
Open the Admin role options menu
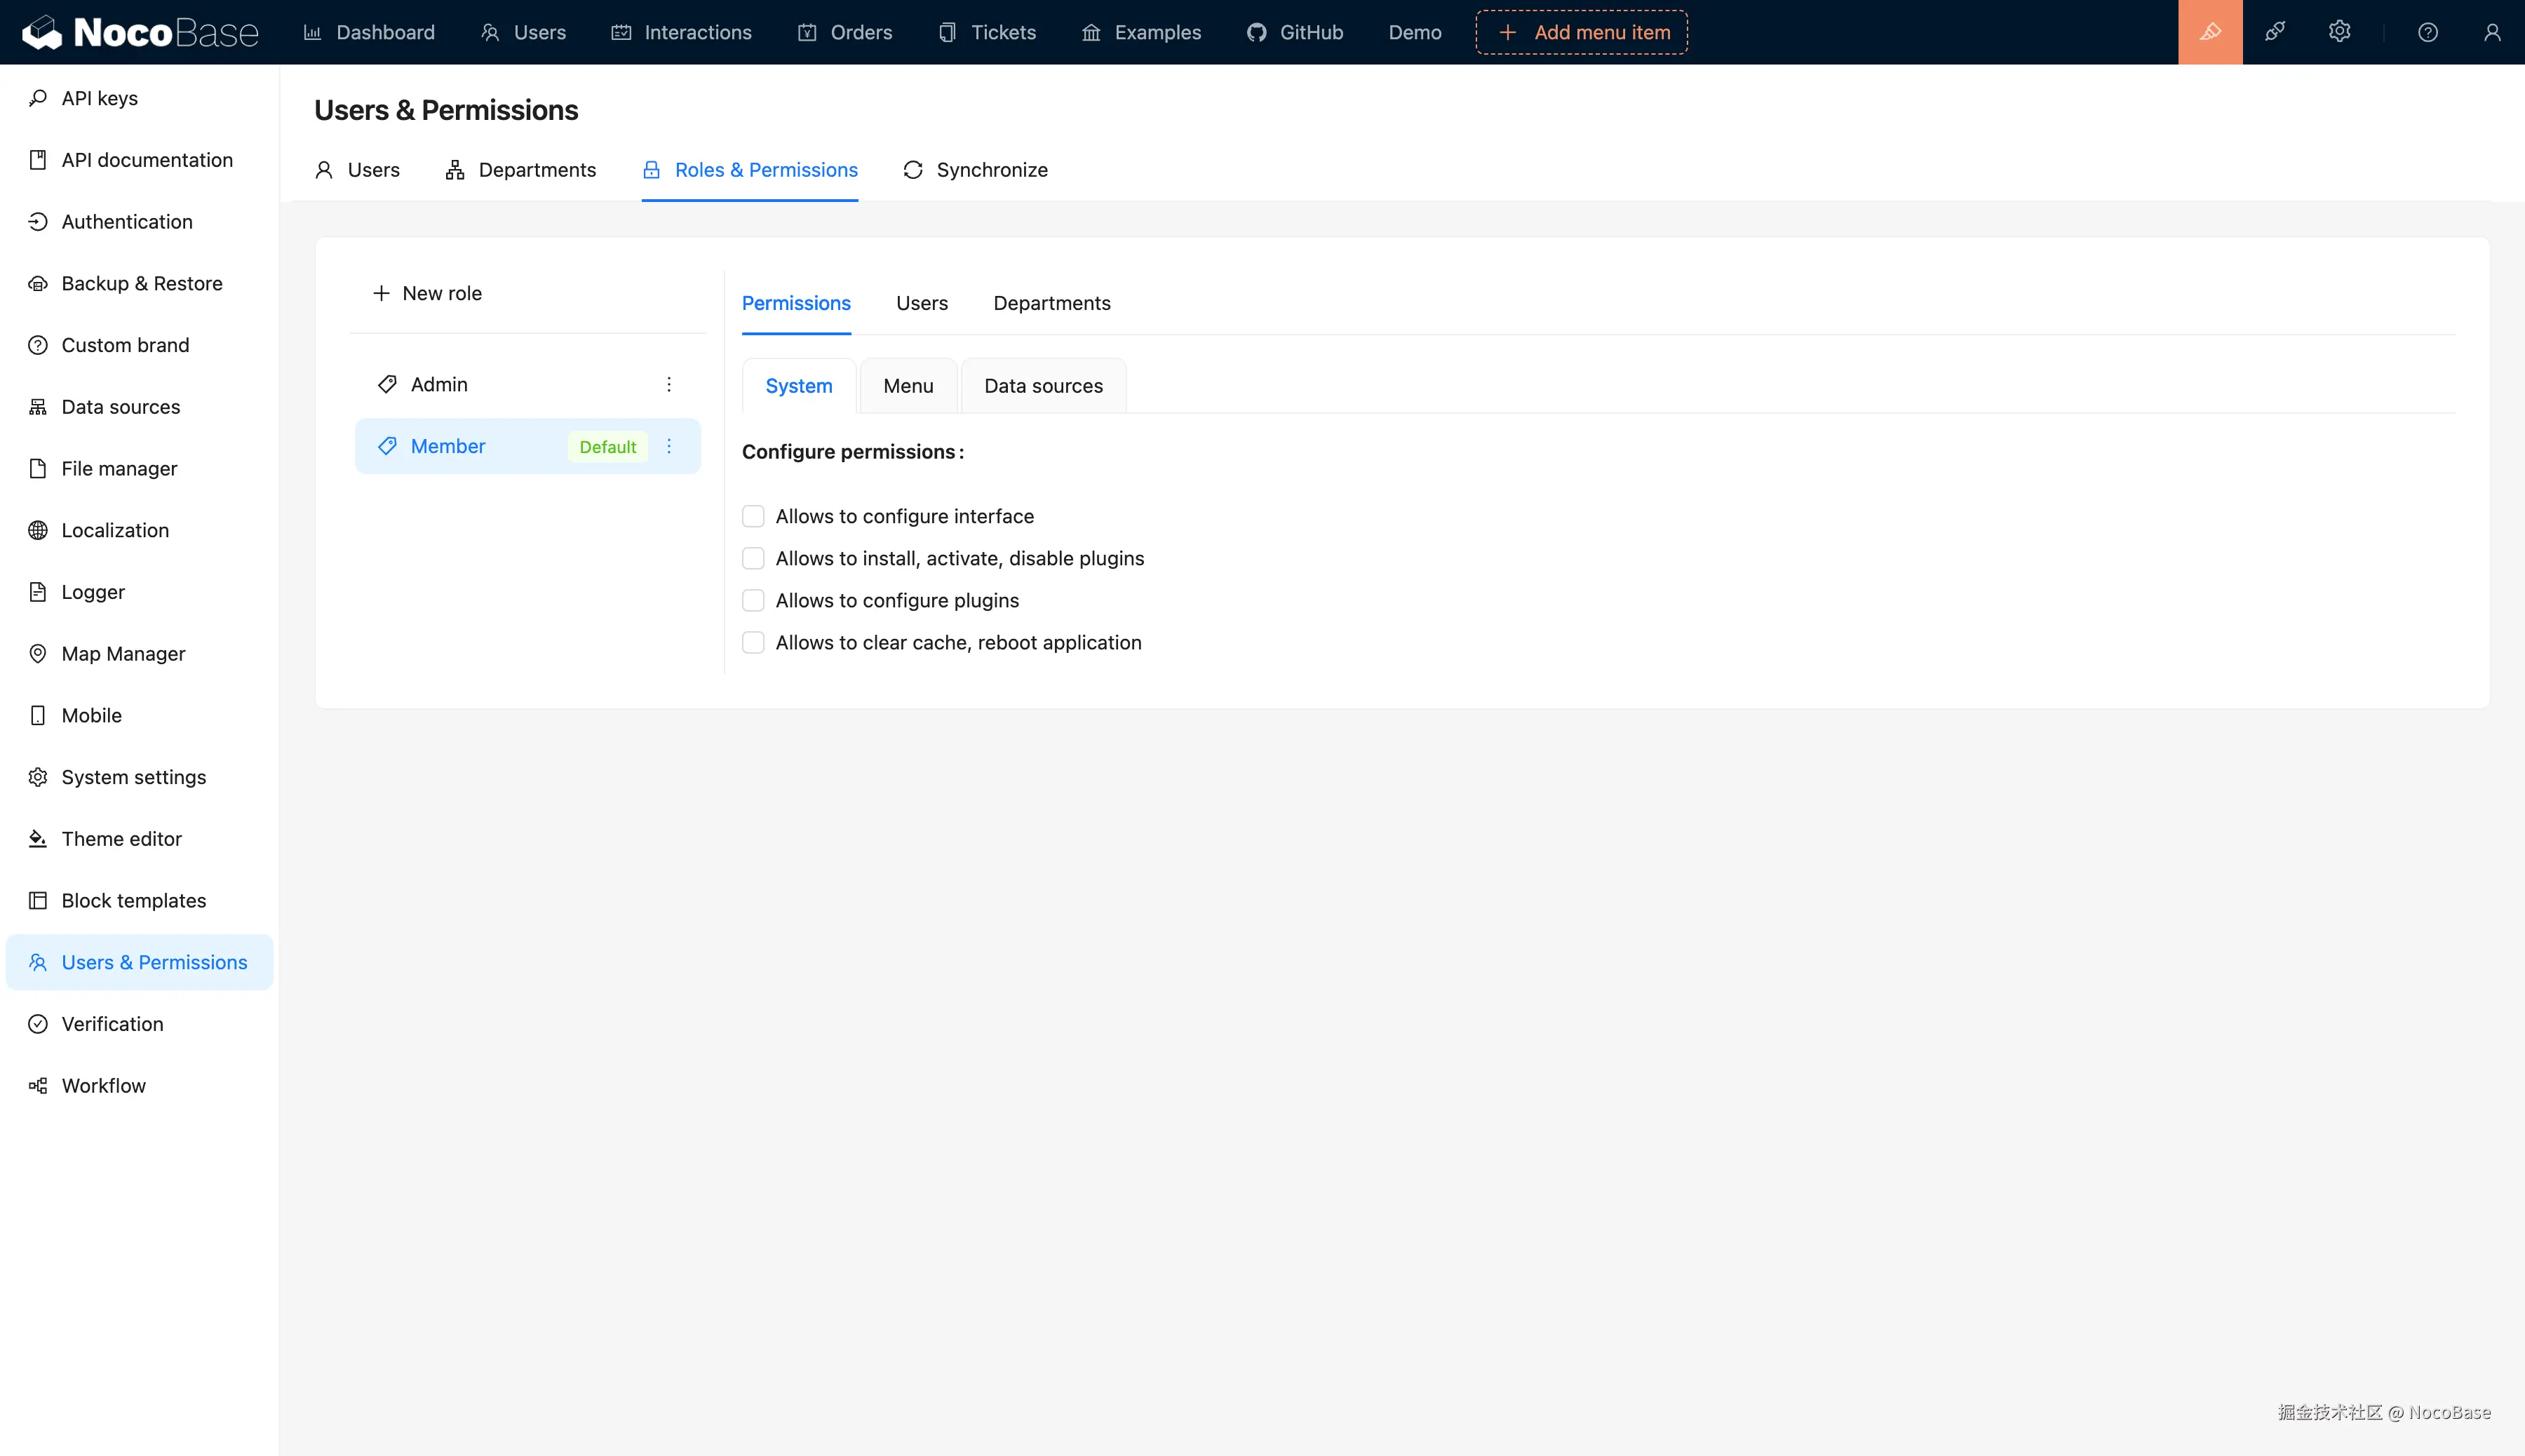pyautogui.click(x=669, y=383)
